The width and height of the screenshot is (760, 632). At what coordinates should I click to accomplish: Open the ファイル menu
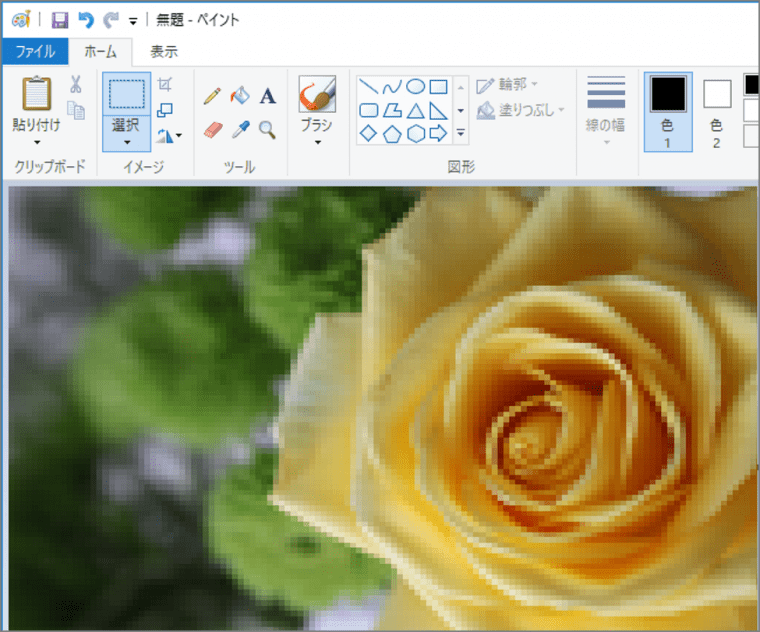tap(35, 51)
